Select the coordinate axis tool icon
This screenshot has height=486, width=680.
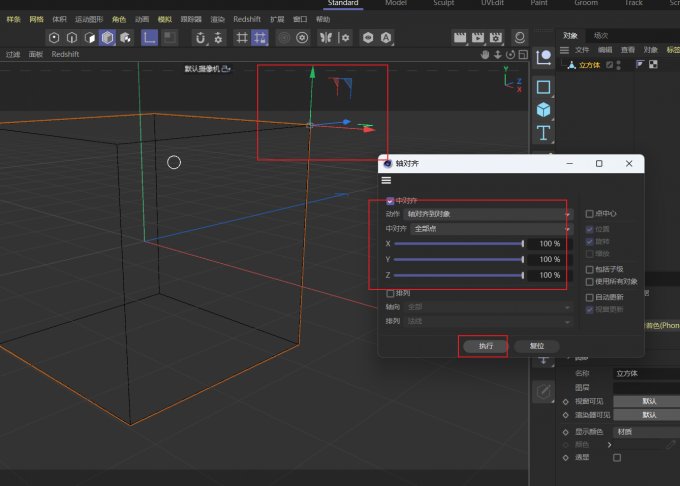pyautogui.click(x=543, y=57)
